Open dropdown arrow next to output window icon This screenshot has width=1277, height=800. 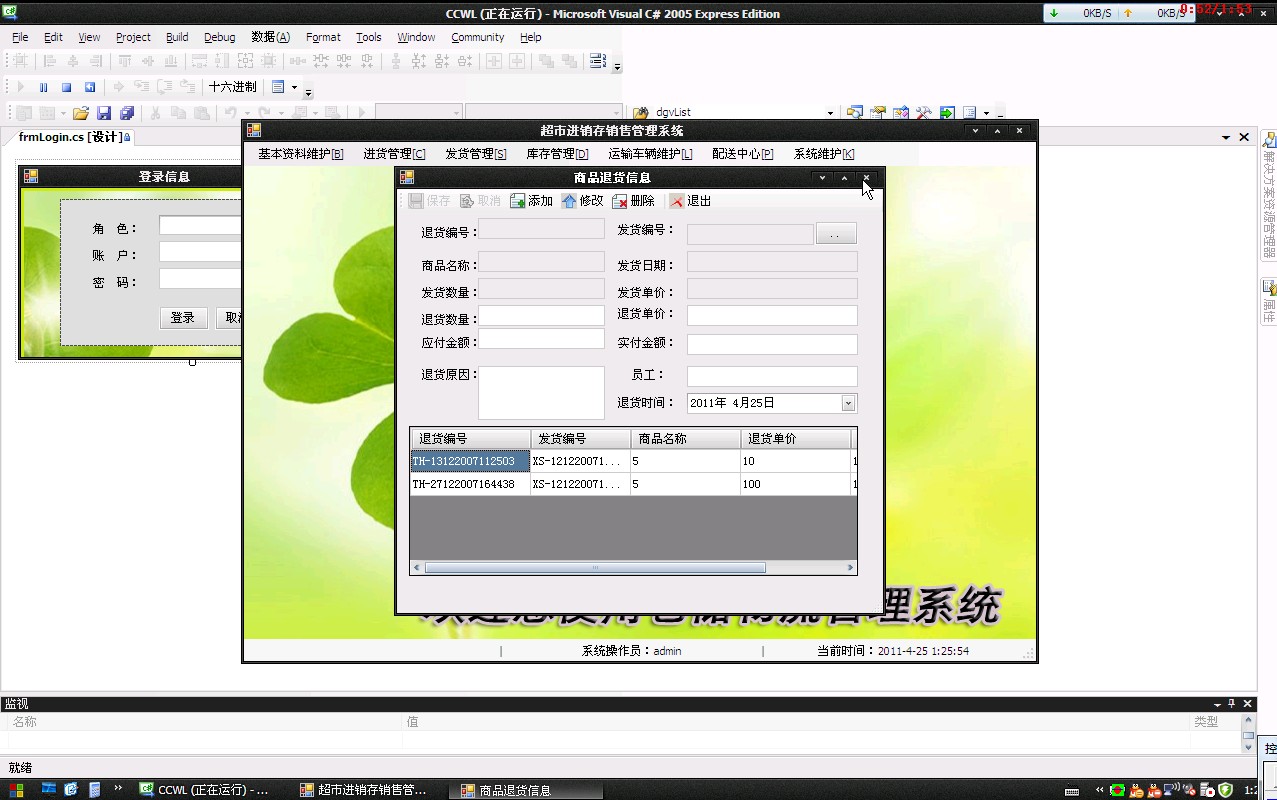[986, 113]
